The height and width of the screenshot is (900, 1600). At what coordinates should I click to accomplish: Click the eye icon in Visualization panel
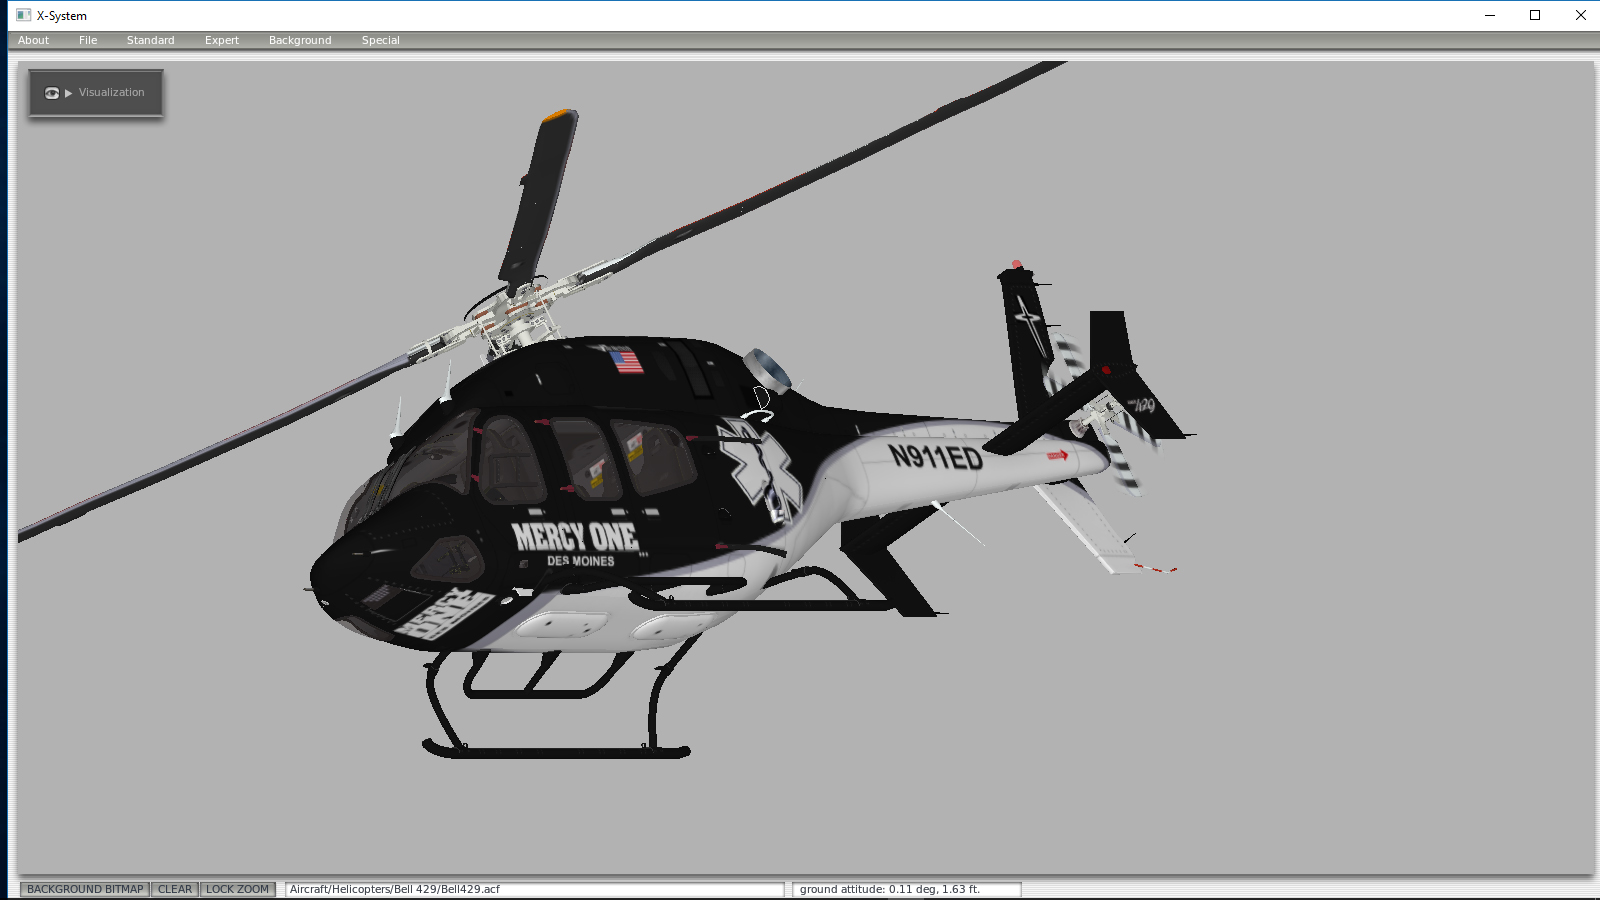click(x=51, y=93)
